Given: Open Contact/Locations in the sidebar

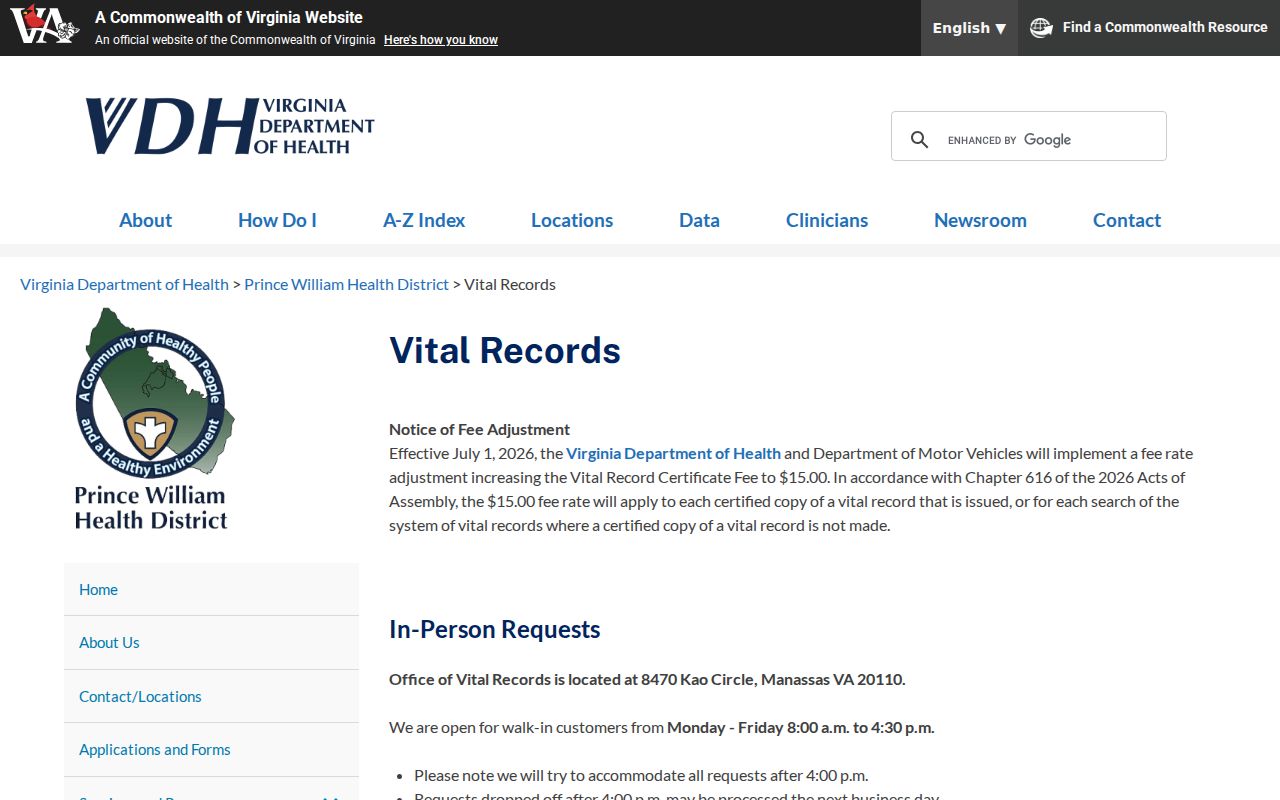Looking at the screenshot, I should (x=211, y=696).
